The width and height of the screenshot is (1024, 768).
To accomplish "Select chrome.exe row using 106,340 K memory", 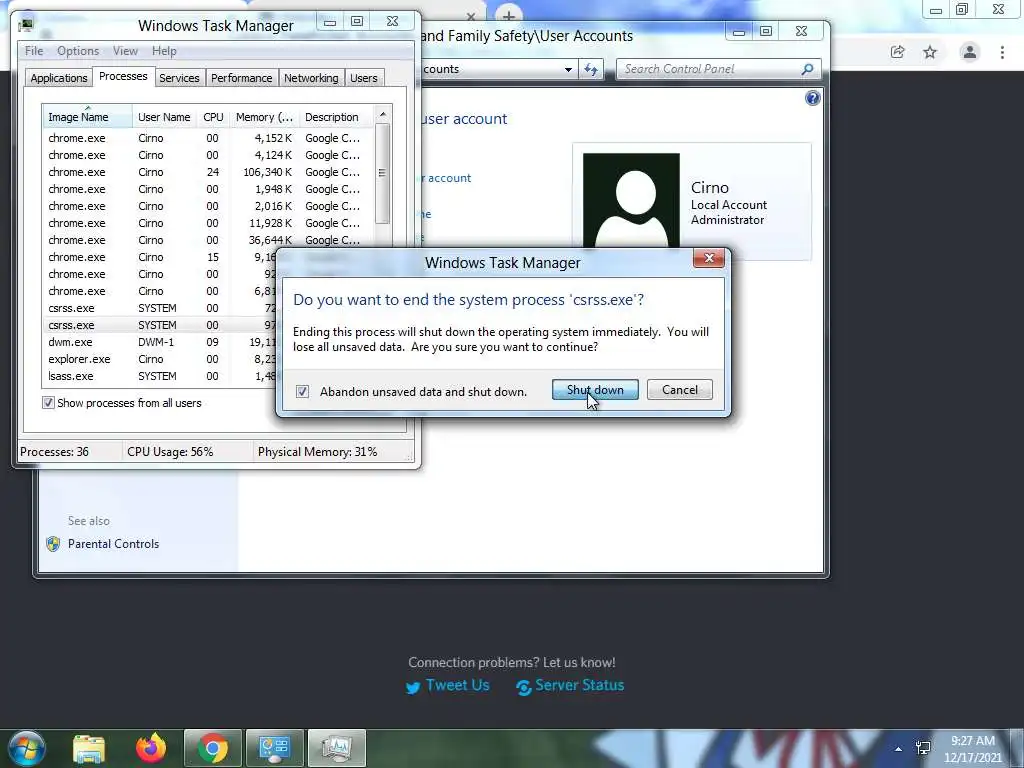I will pos(209,172).
